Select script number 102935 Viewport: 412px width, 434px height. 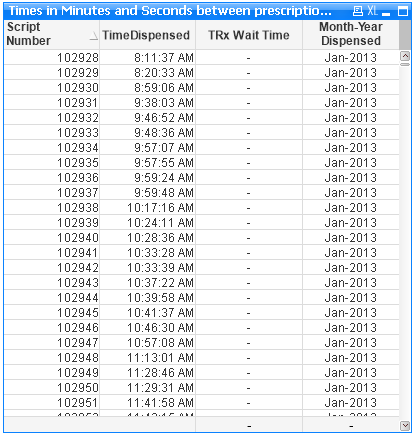coord(78,163)
